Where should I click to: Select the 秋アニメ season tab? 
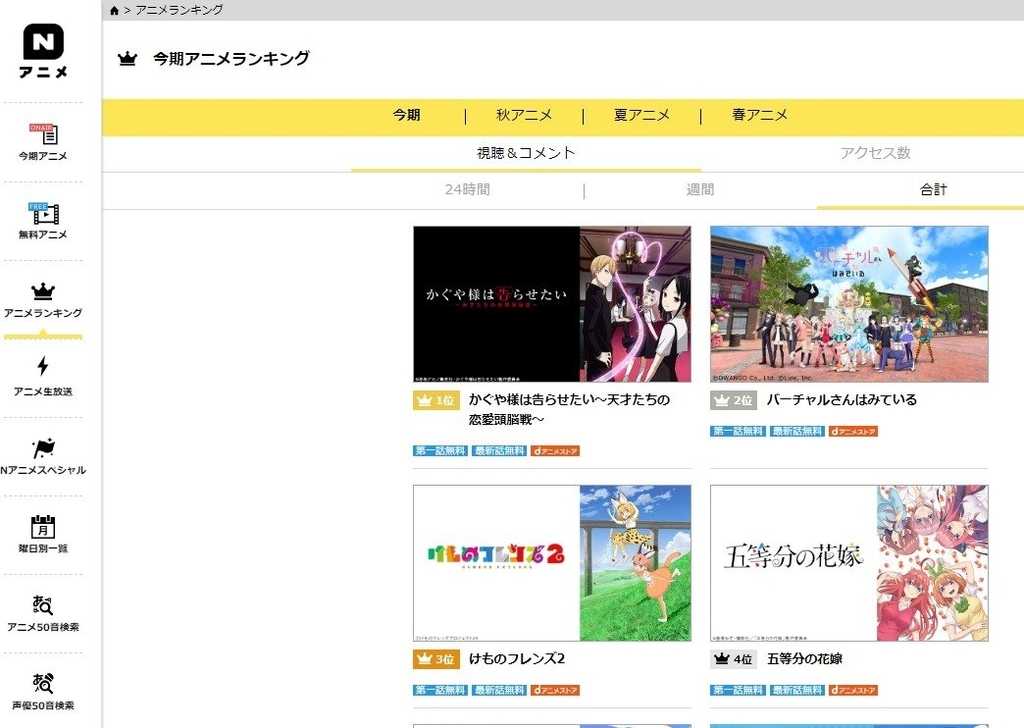click(x=524, y=116)
